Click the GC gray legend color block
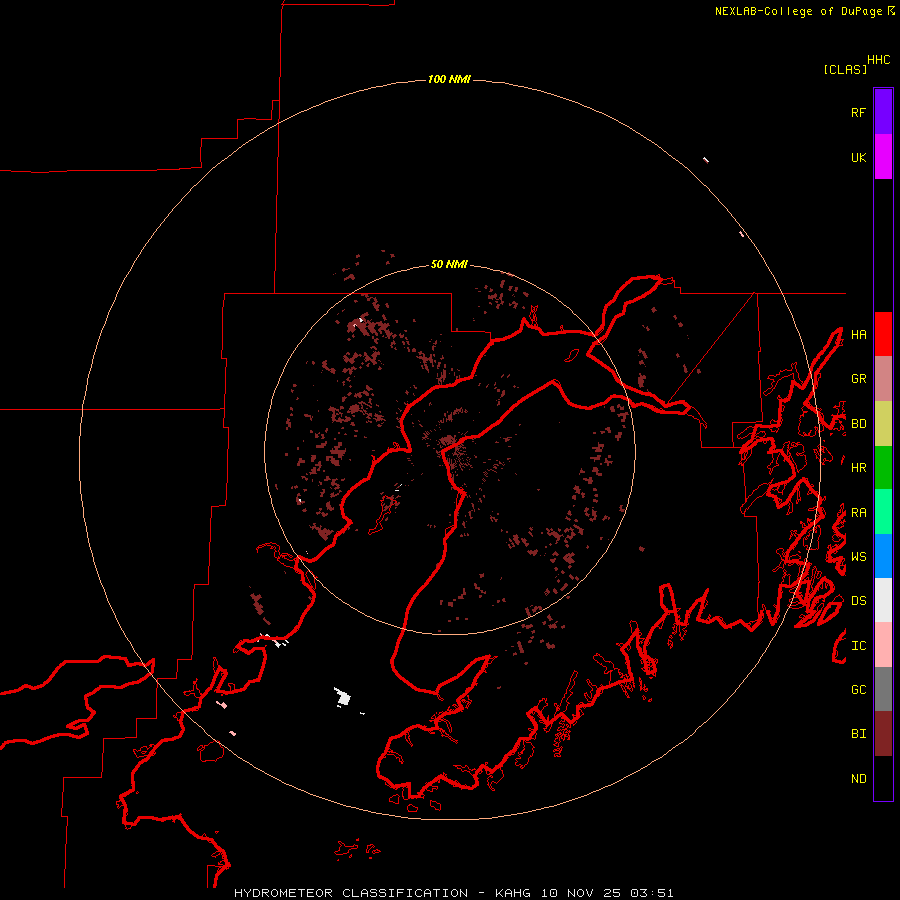This screenshot has width=900, height=900. pos(883,689)
